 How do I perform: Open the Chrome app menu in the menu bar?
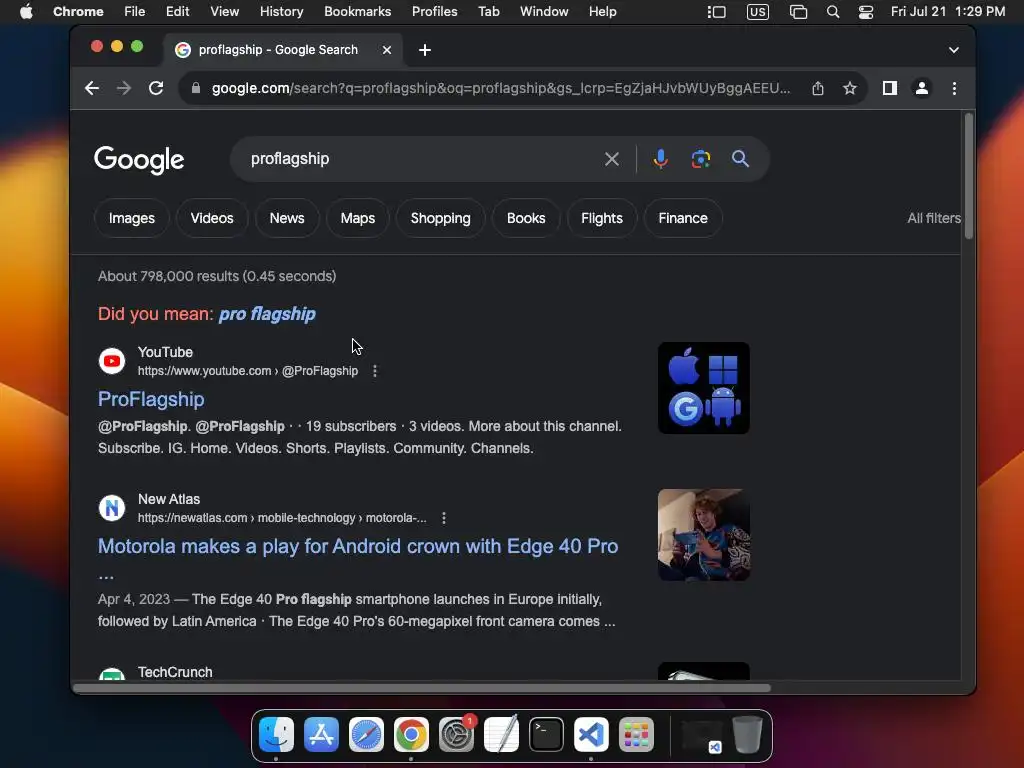pyautogui.click(x=78, y=12)
